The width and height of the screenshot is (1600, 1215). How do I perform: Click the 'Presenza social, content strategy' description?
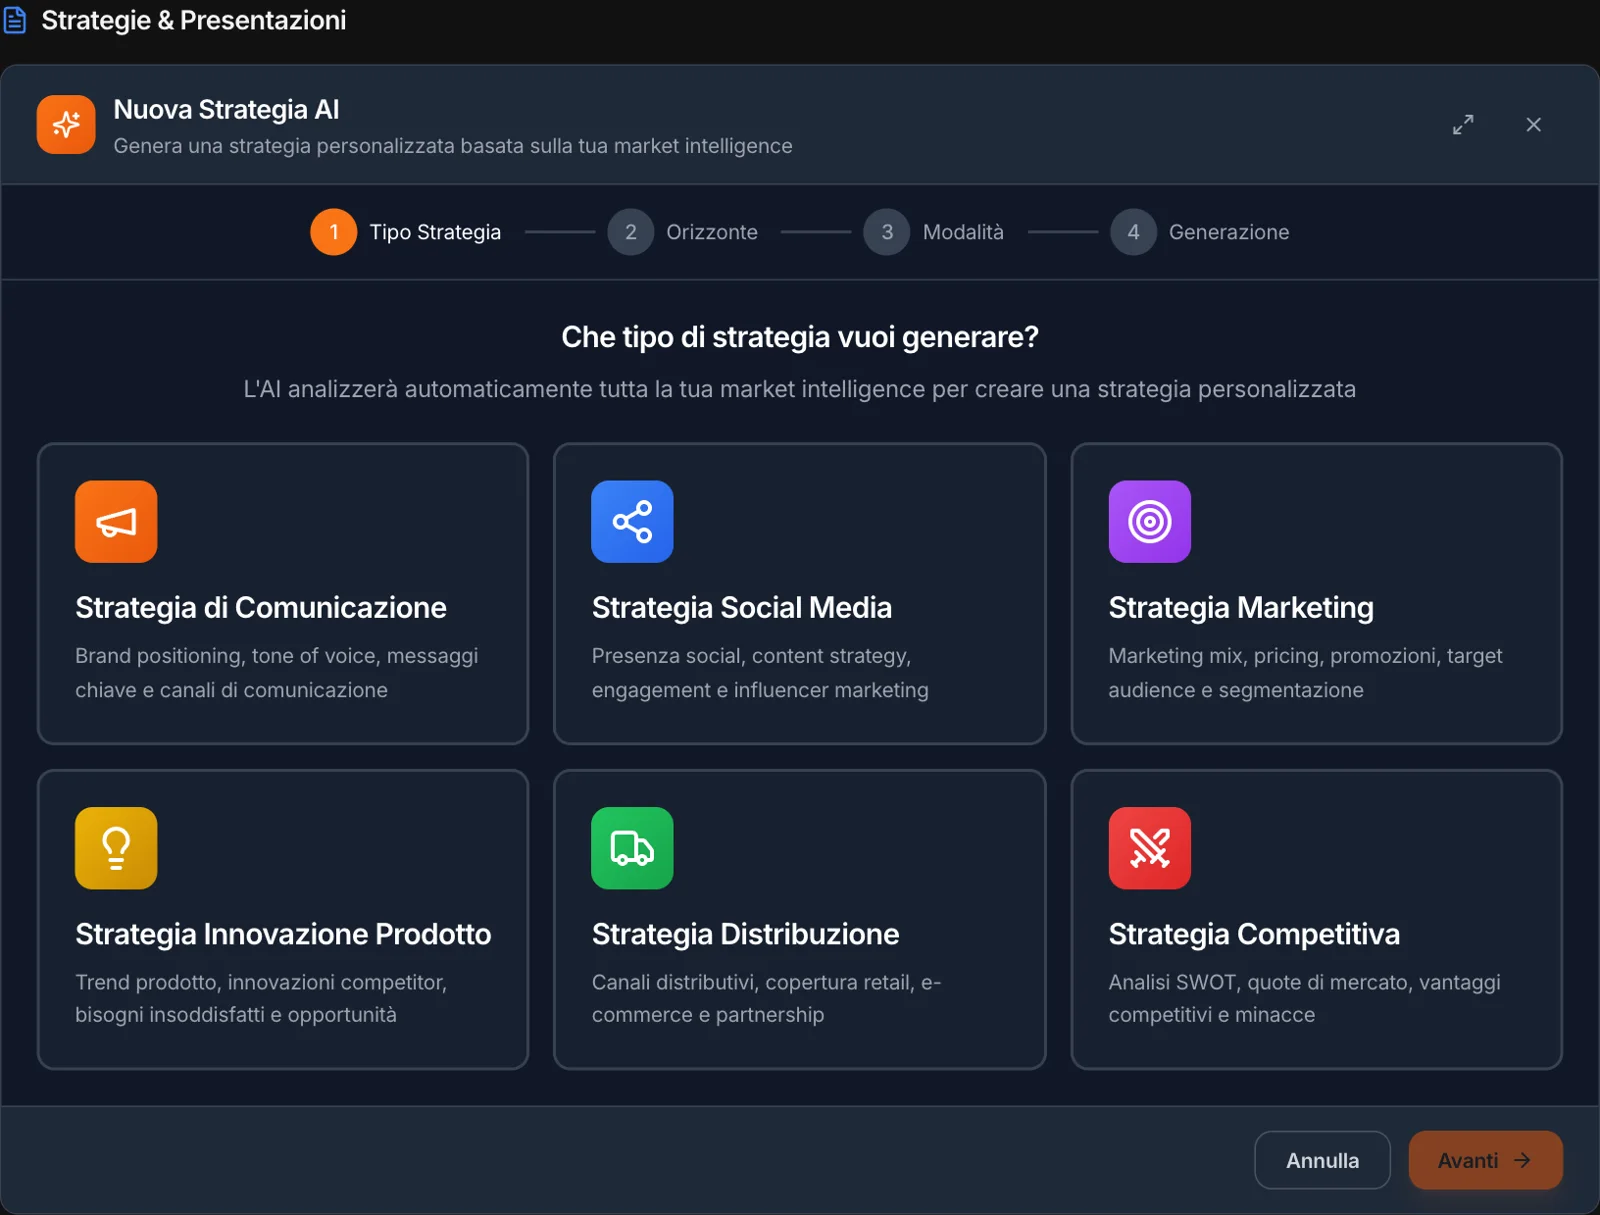click(760, 673)
